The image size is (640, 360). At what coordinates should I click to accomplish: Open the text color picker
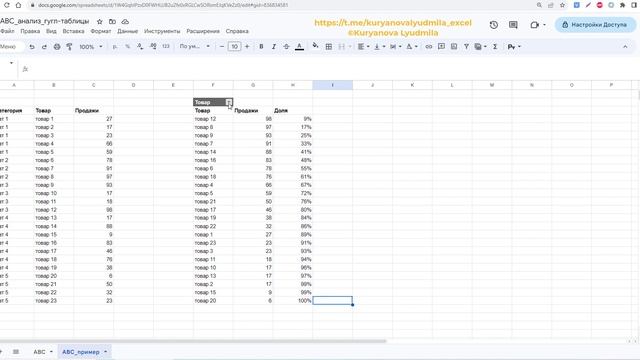(x=299, y=47)
